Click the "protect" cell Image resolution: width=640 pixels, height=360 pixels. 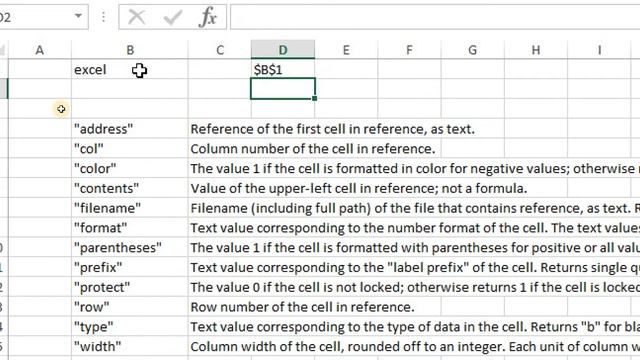click(x=130, y=287)
